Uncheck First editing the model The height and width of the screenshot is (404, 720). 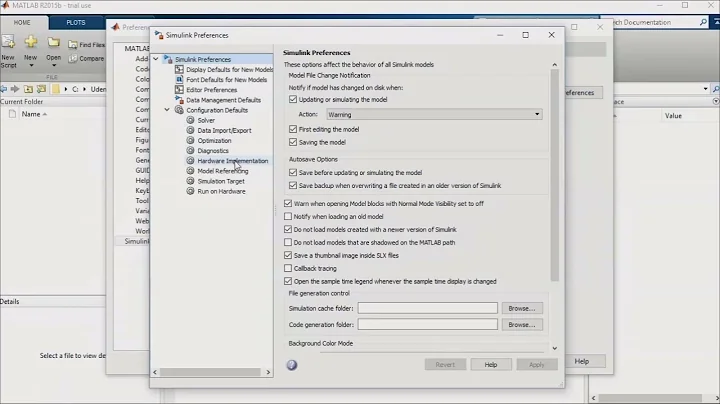[x=293, y=129]
